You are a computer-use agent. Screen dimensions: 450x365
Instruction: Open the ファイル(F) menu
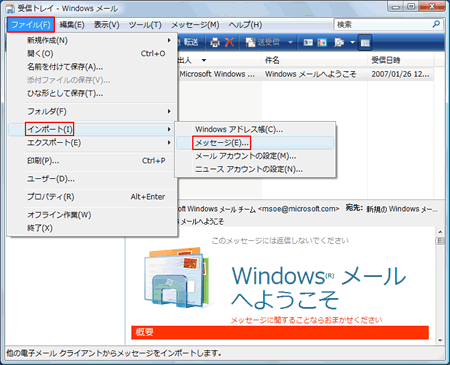click(31, 25)
